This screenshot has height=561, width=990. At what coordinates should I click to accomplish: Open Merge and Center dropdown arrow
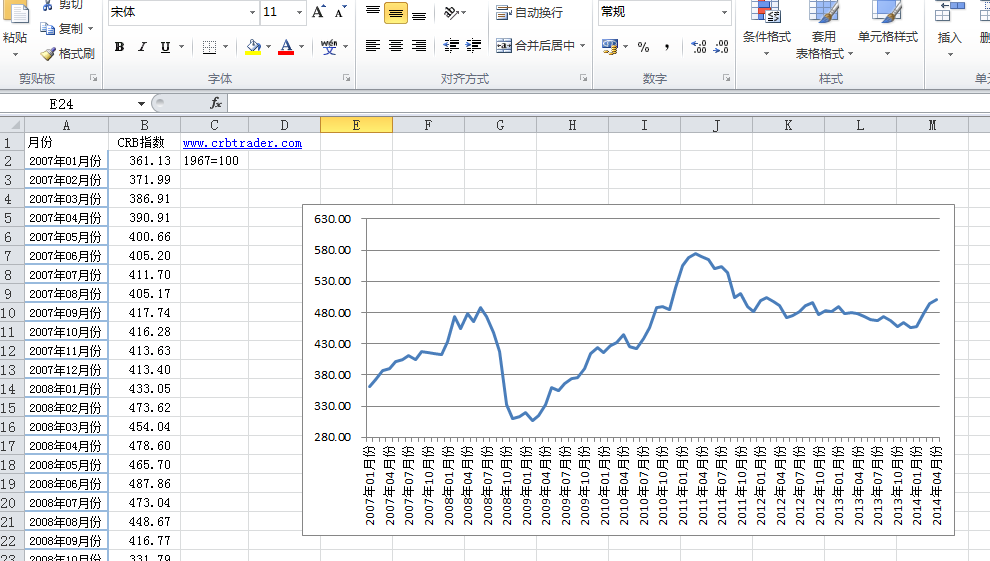pos(582,45)
